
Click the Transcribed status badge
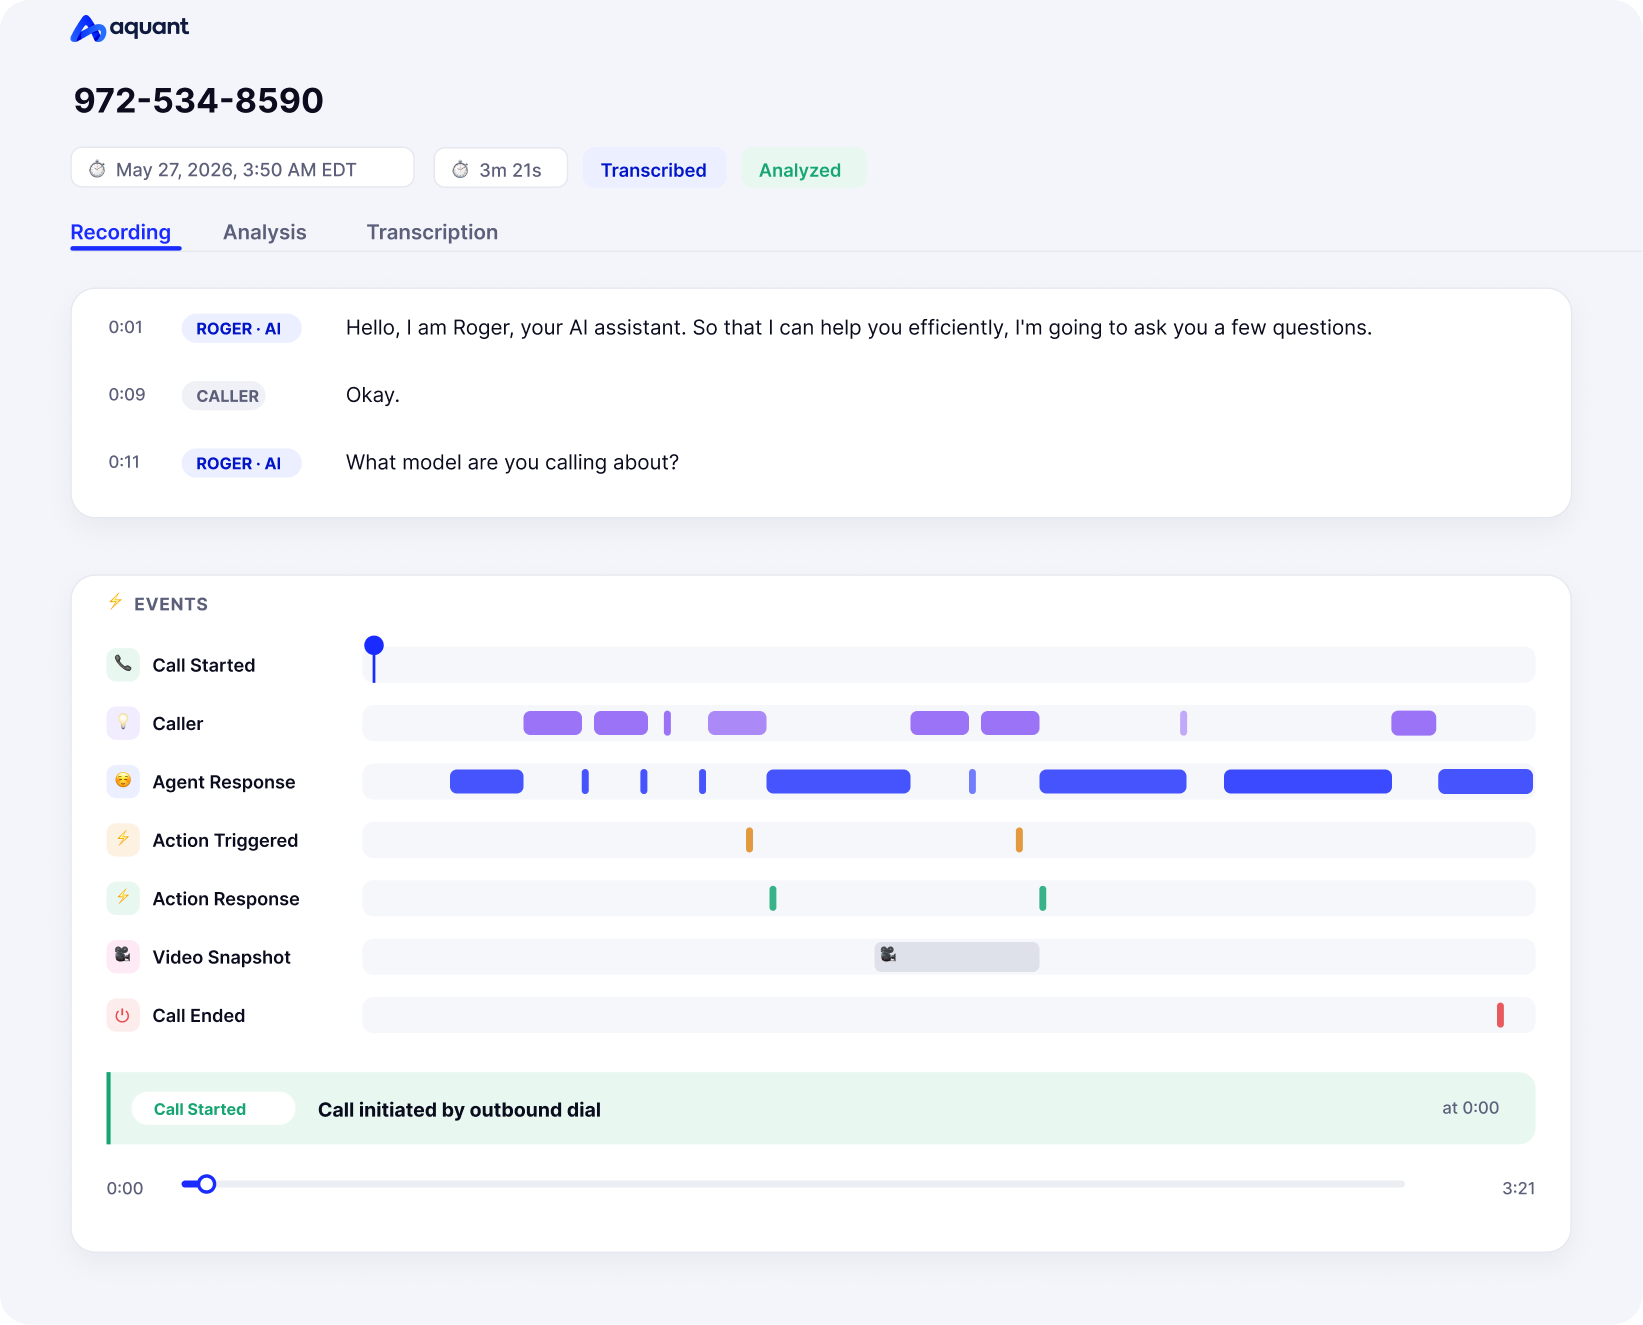(x=654, y=169)
